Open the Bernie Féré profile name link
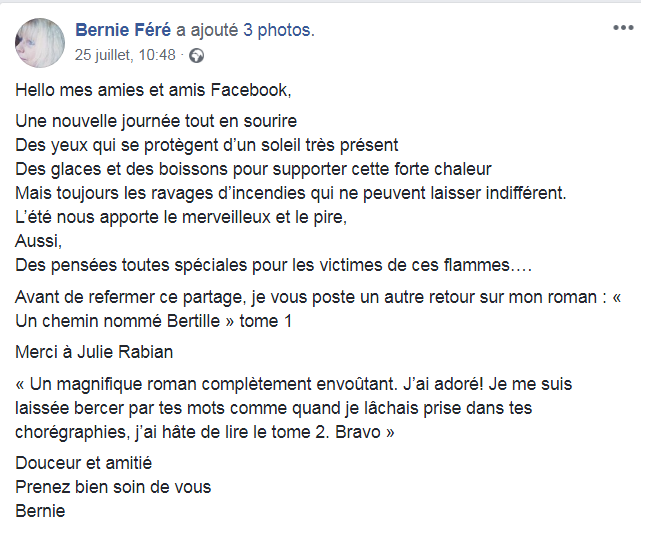 (123, 30)
